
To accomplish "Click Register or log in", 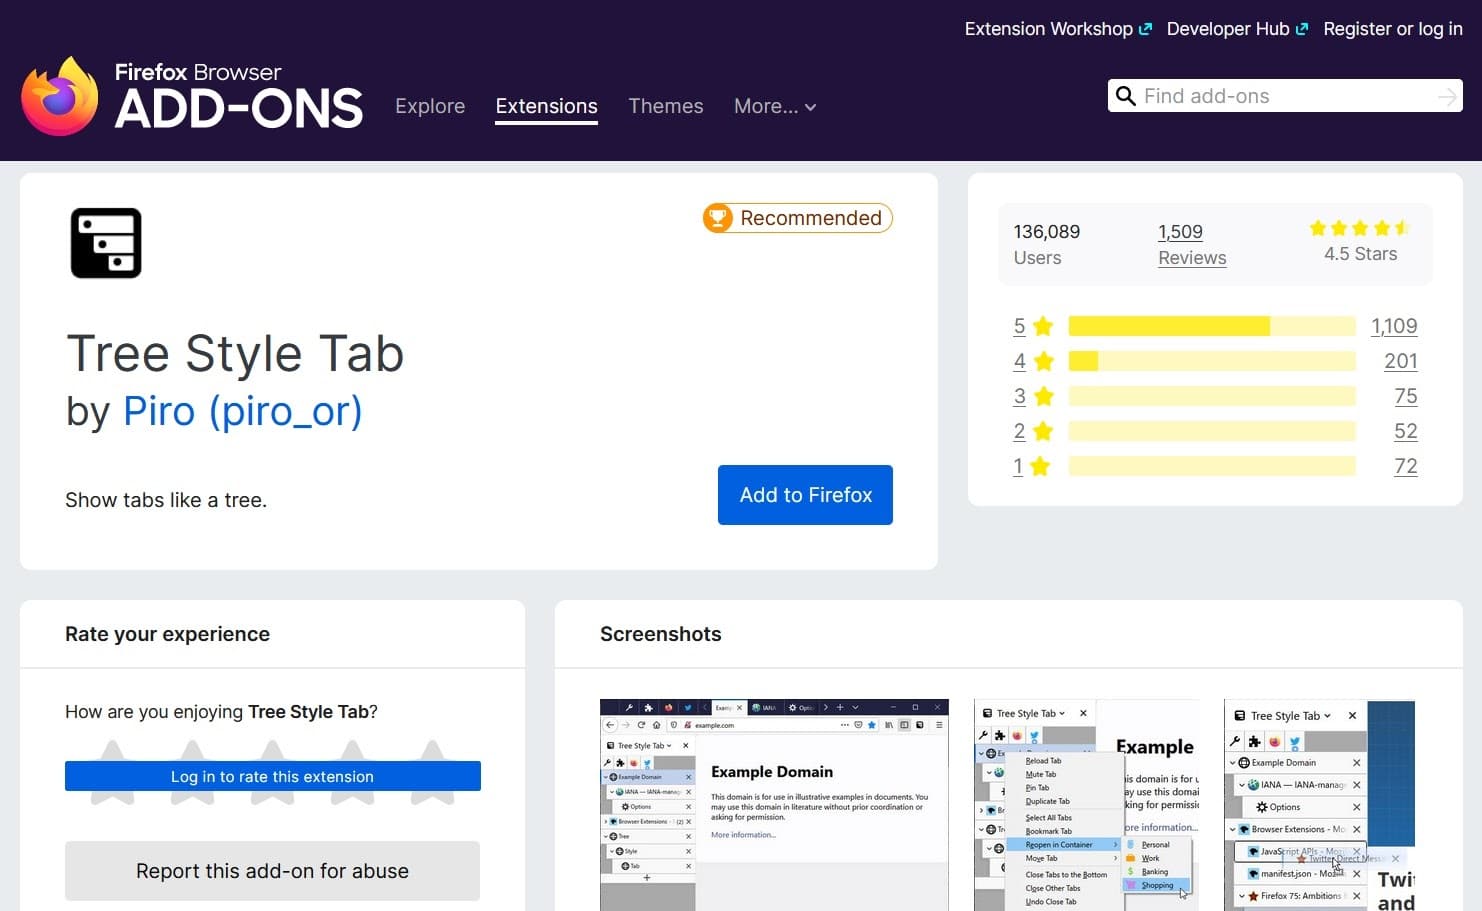I will tap(1392, 28).
